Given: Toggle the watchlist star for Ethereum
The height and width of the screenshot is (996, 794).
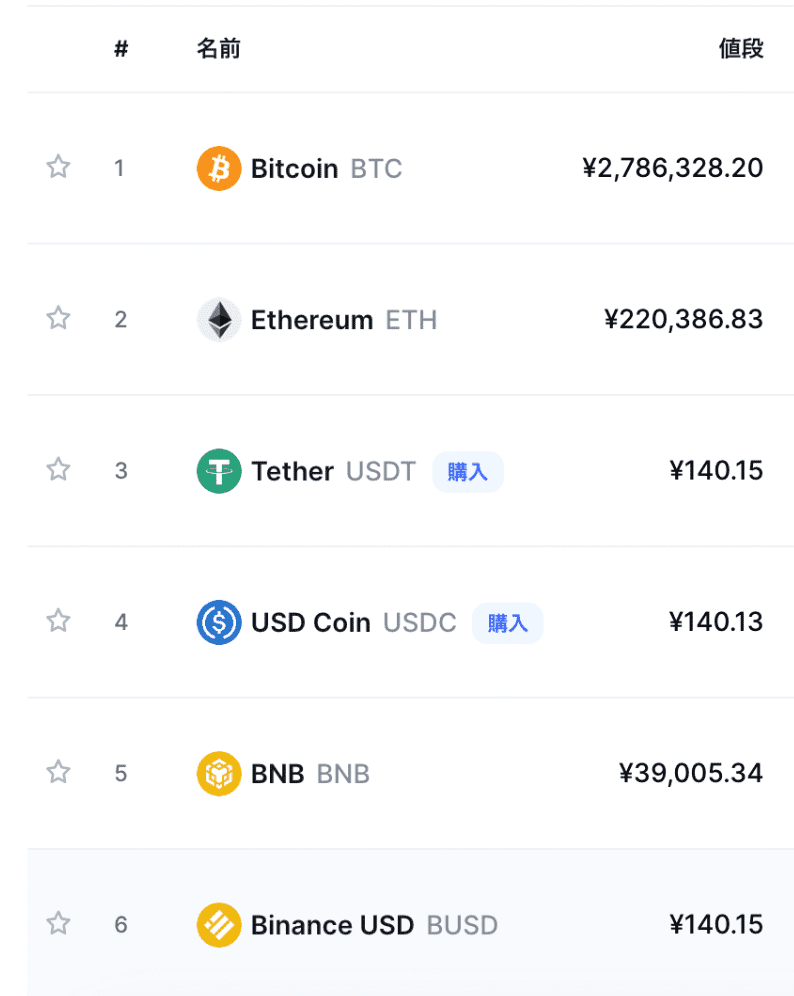Looking at the screenshot, I should point(58,318).
